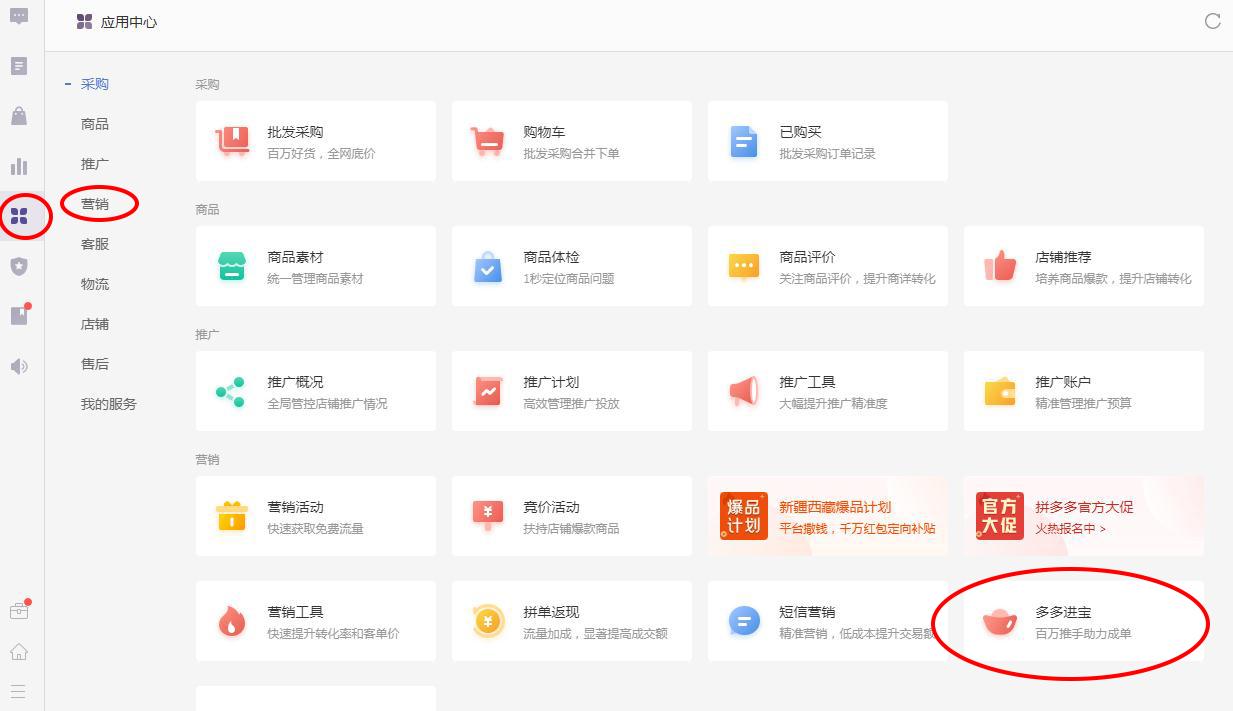Open the 新疆西藏爆品计划 banner thumbnail
The width and height of the screenshot is (1233, 711).
(x=743, y=516)
